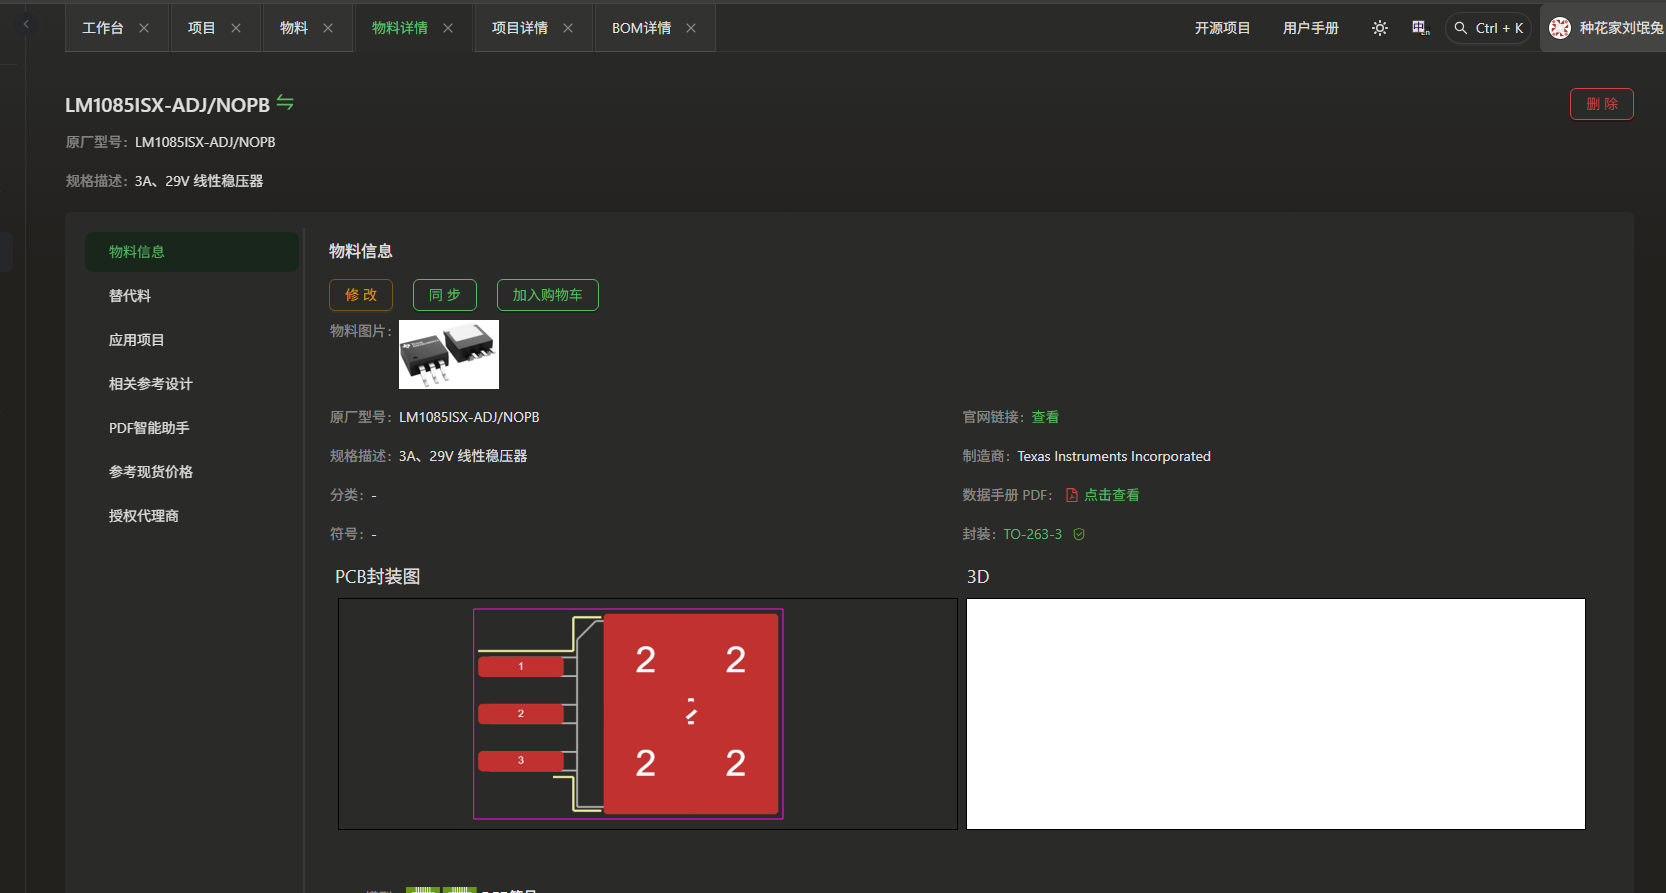
Task: Switch to the 项目详情 tab
Action: [x=519, y=28]
